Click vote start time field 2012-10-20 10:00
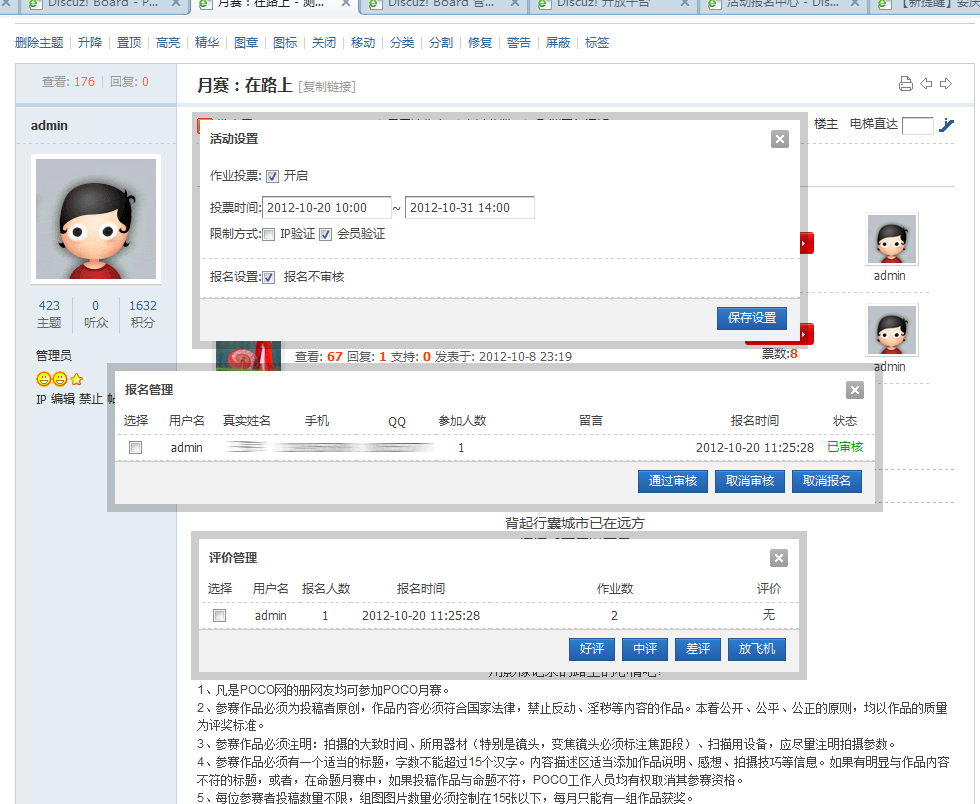This screenshot has width=980, height=804. (x=327, y=208)
